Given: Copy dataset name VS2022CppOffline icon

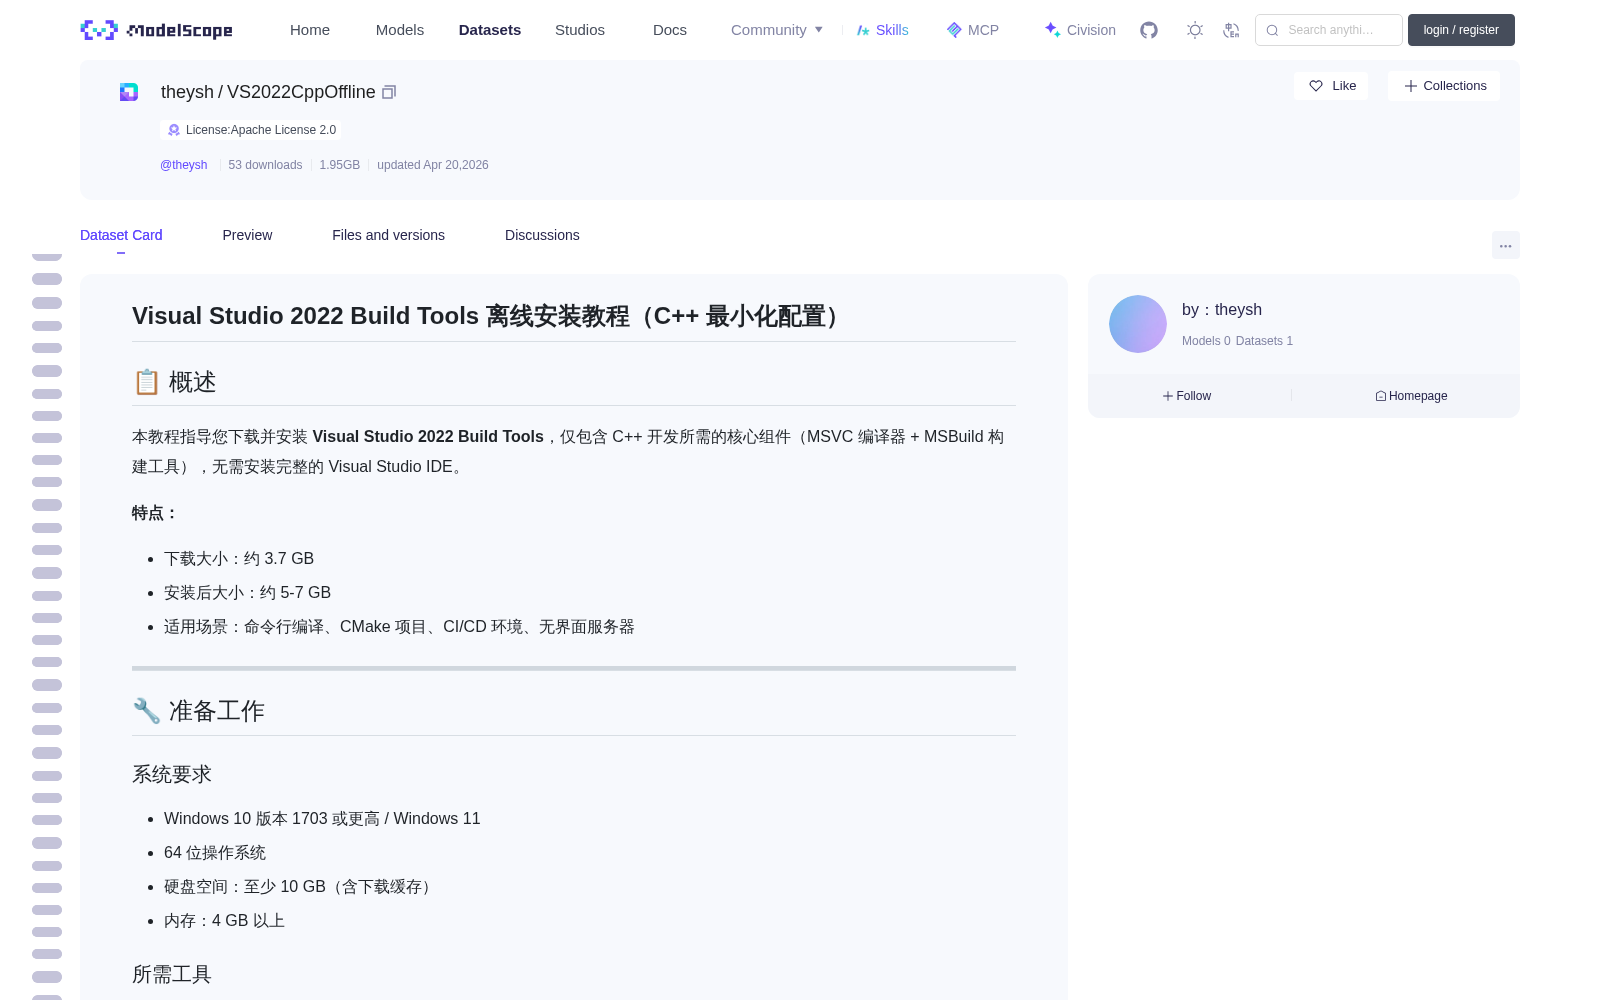Looking at the screenshot, I should pos(389,92).
